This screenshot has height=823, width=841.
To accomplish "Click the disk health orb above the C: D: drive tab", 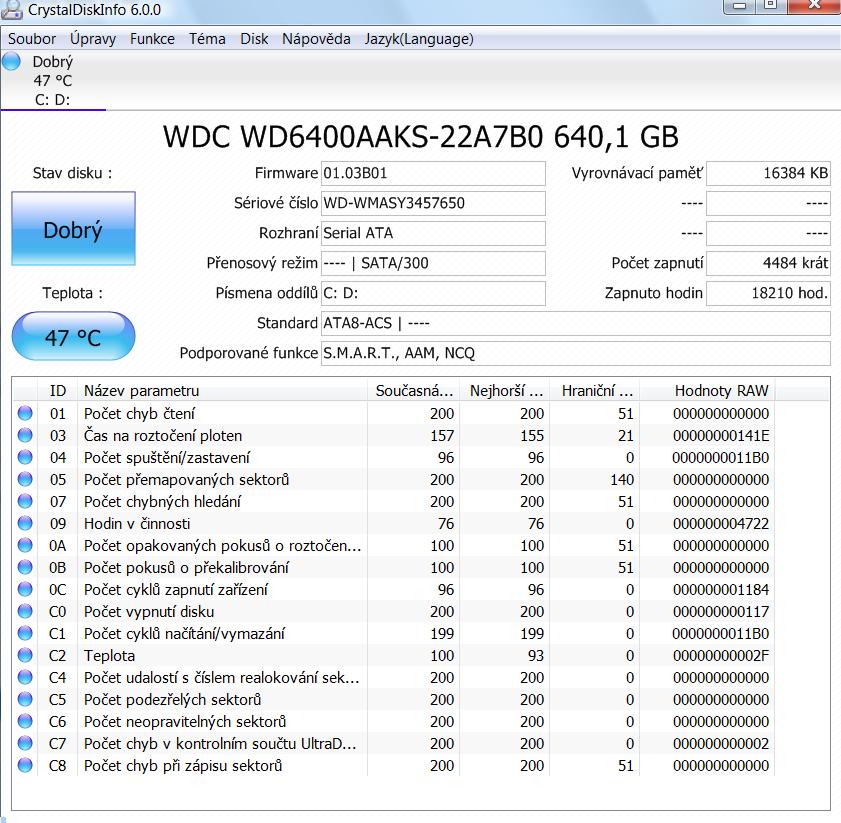I will (x=12, y=62).
